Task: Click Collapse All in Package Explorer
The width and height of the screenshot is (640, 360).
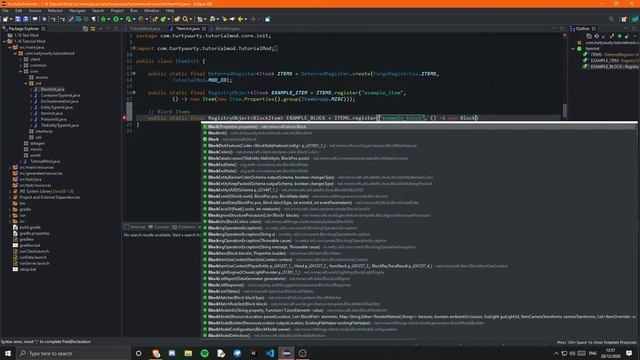Action: click(x=85, y=29)
